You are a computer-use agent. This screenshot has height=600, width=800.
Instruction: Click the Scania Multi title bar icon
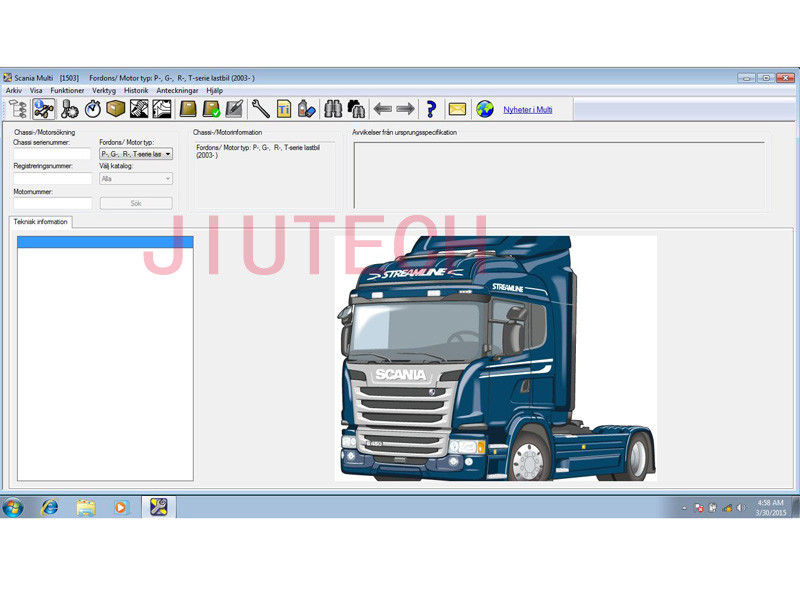point(7,78)
